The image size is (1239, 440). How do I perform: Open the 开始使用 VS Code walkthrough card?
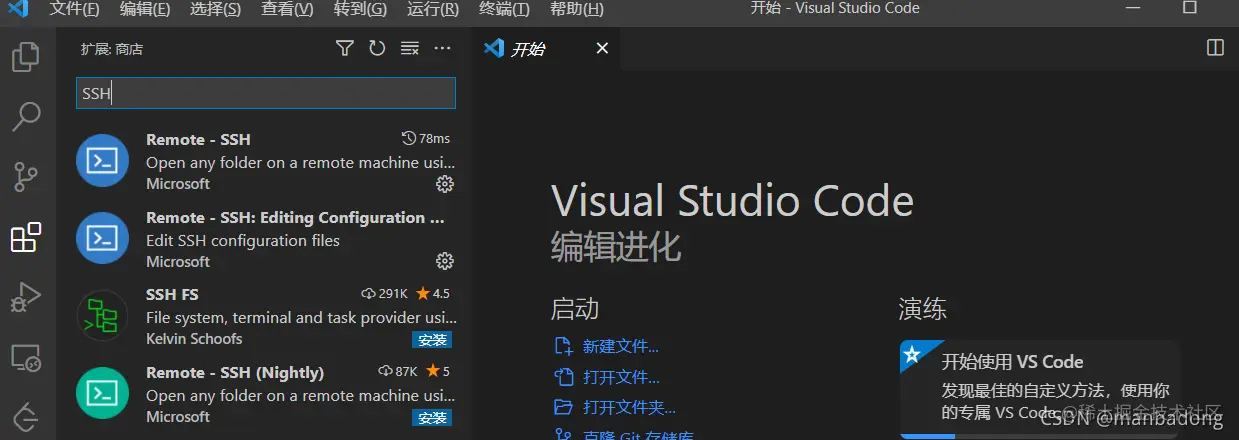coord(1040,389)
